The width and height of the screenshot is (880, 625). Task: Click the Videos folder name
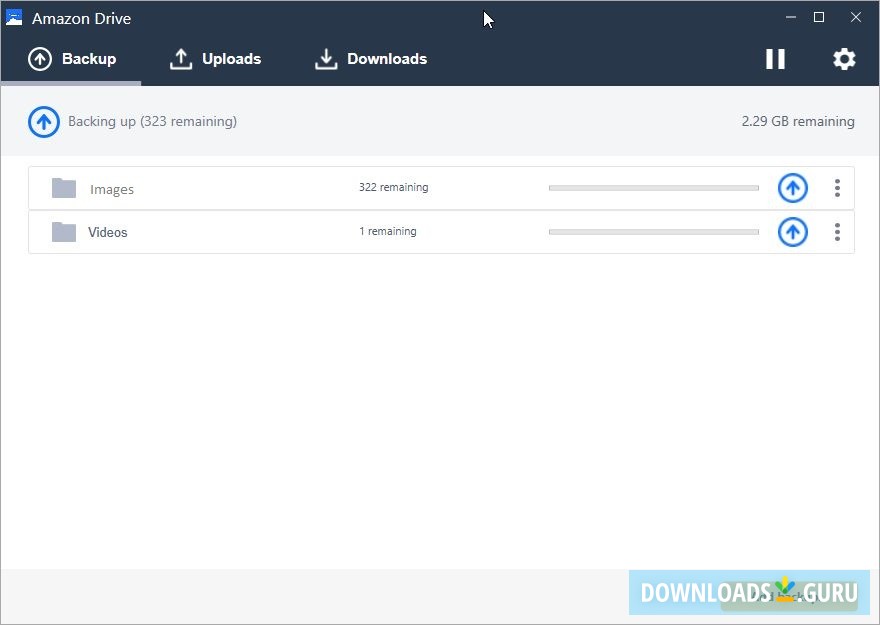(108, 232)
